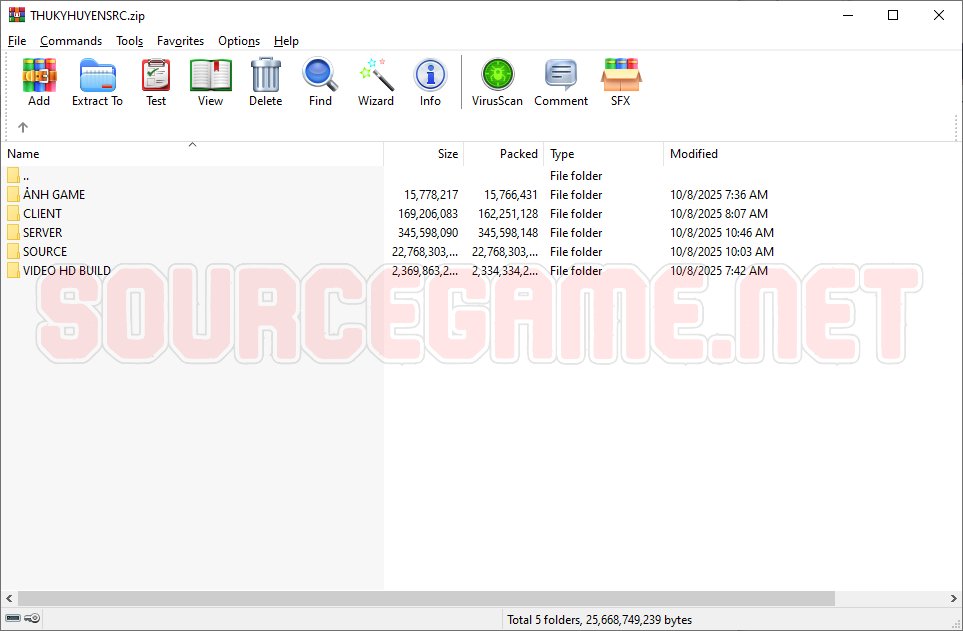Click the Extract To toolbar icon
Image resolution: width=963 pixels, height=631 pixels.
97,81
